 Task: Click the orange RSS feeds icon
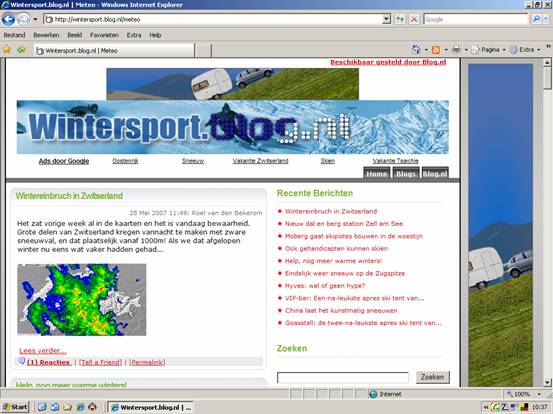coord(436,50)
